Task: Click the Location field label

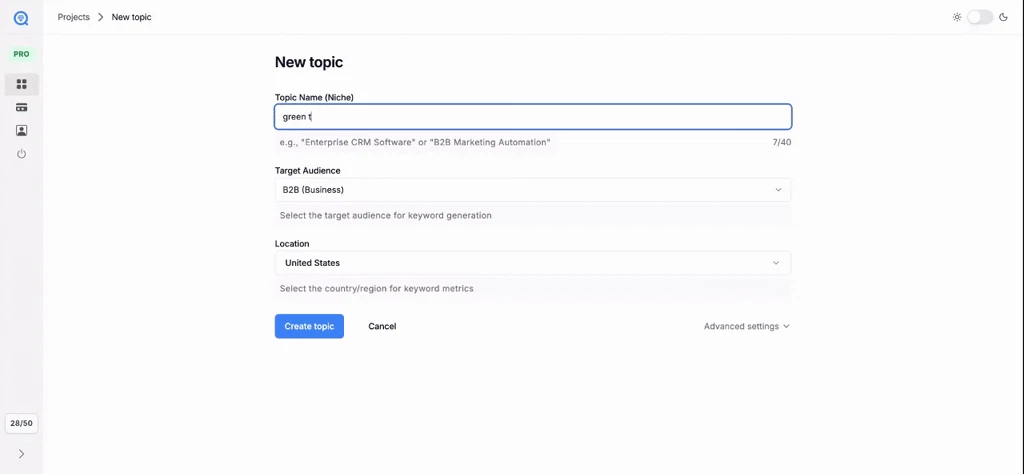Action: [292, 244]
